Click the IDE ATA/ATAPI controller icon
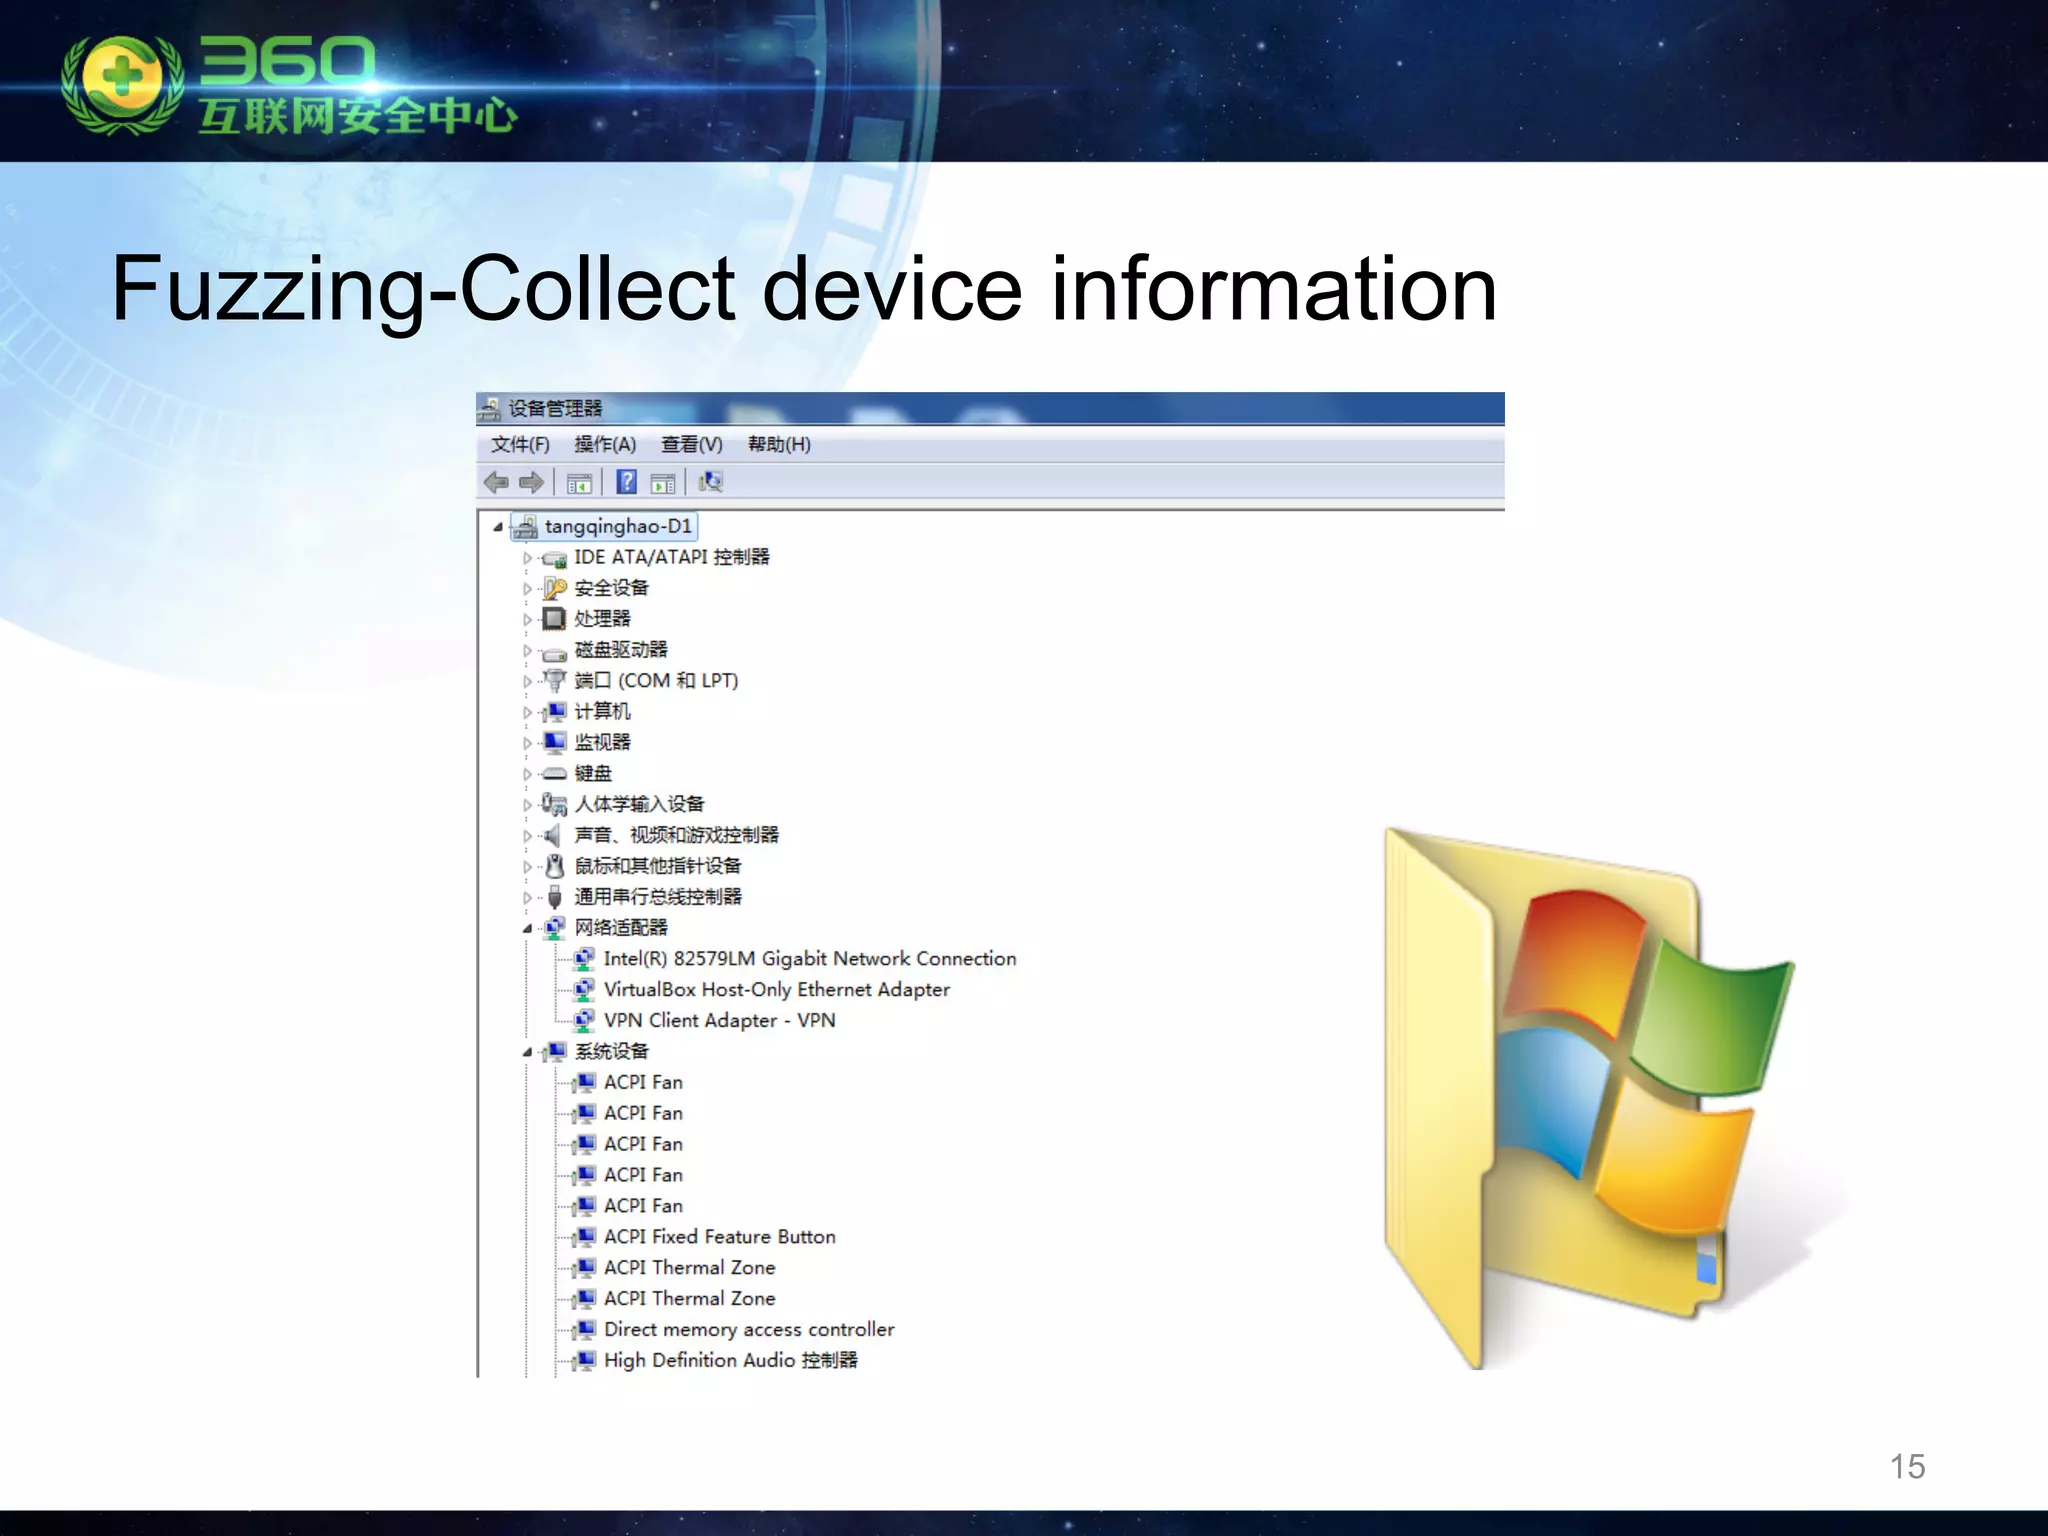The image size is (2048, 1536). 554,559
